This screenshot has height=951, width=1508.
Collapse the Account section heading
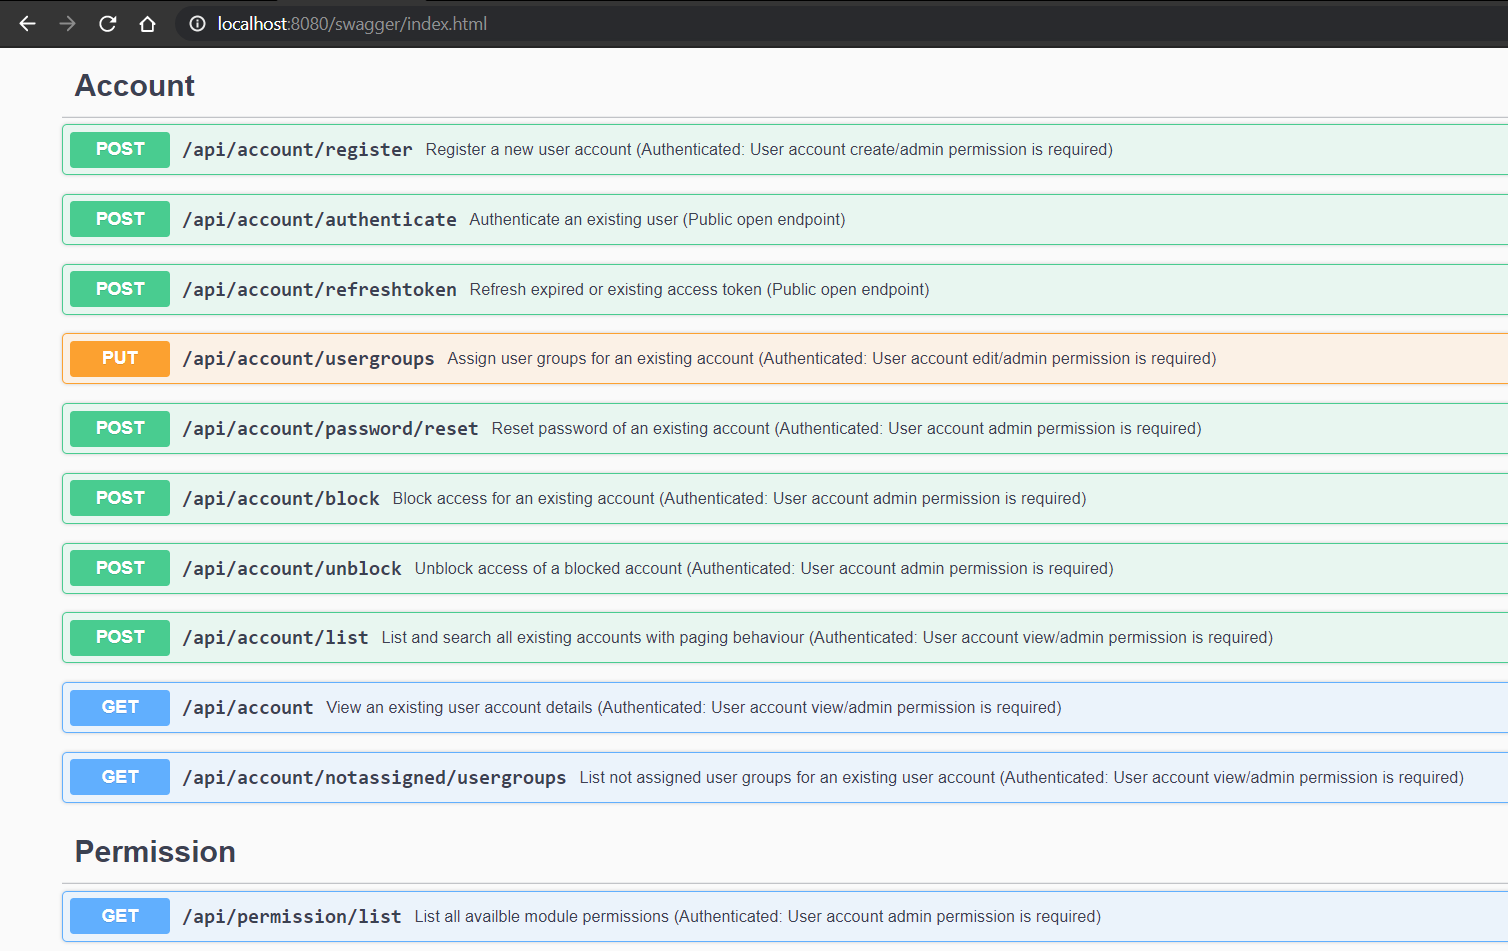tap(135, 86)
